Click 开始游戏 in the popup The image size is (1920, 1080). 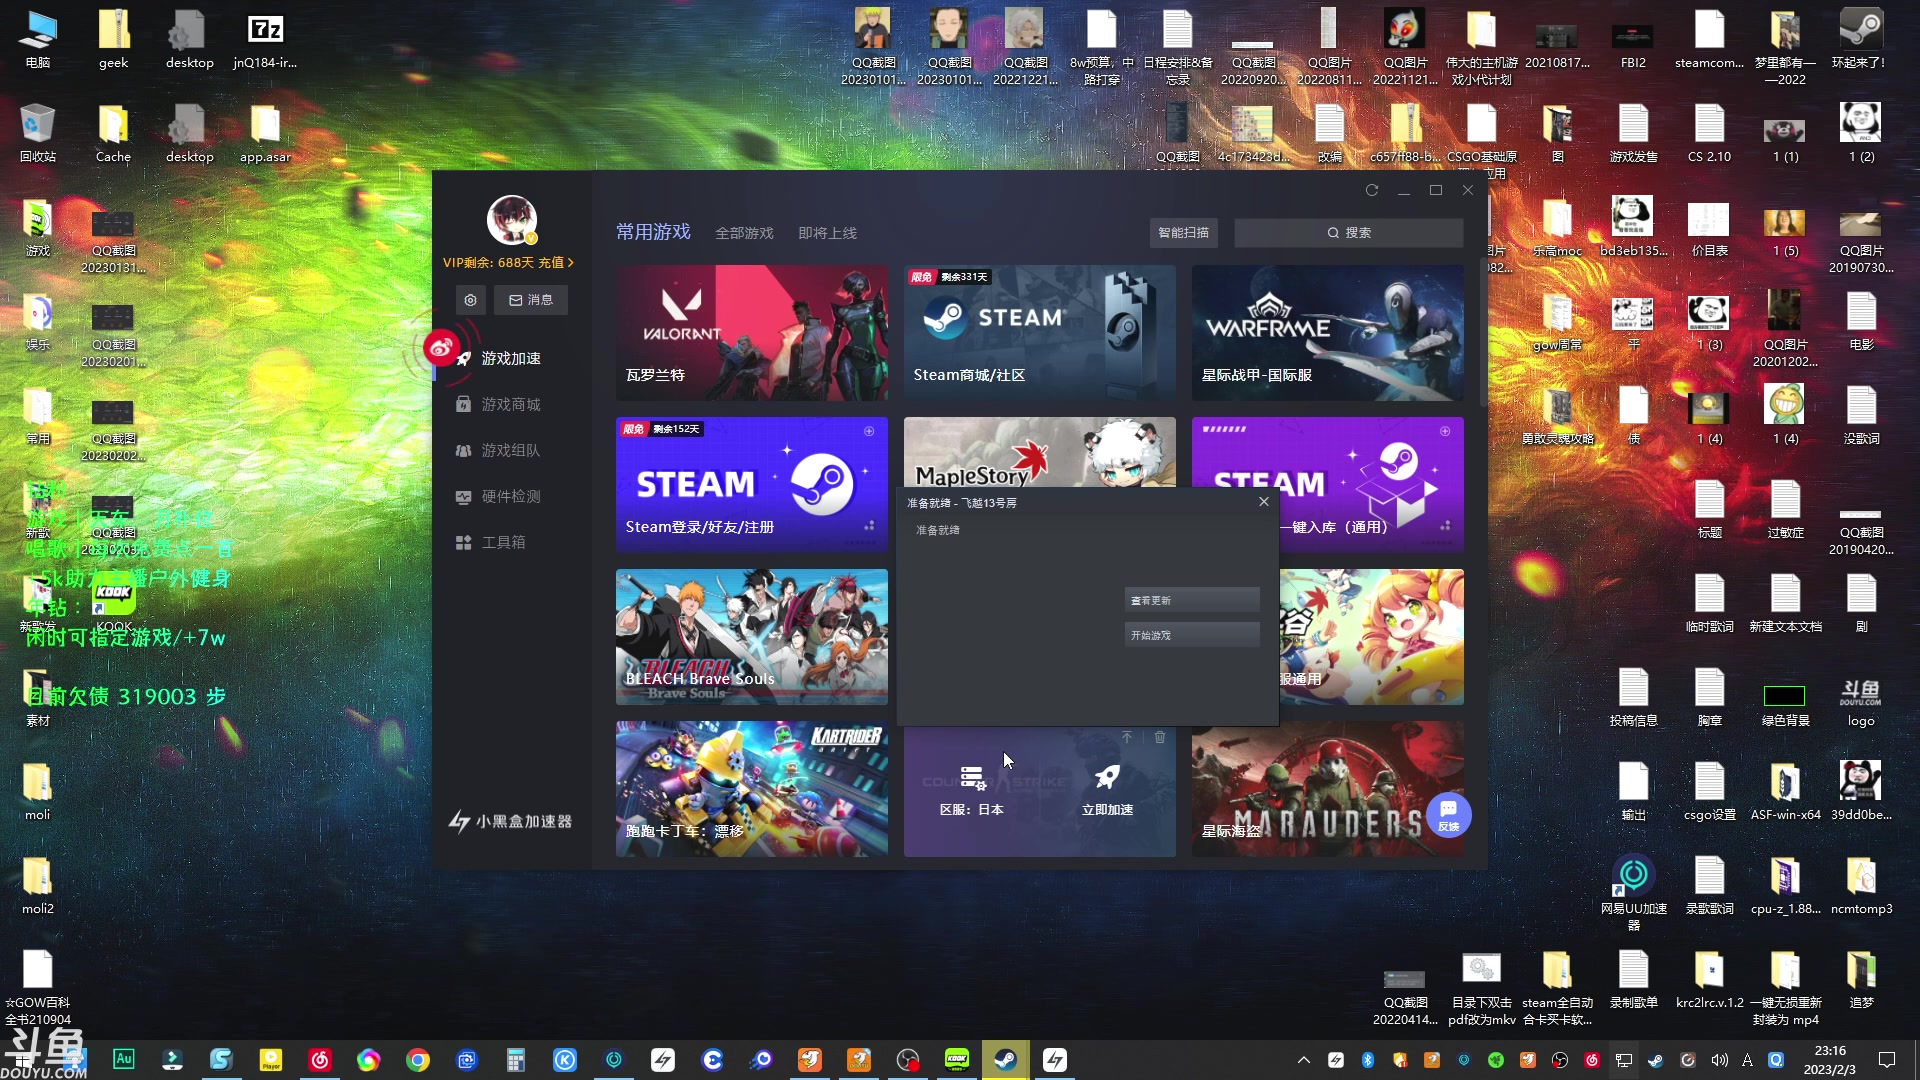tap(1192, 635)
